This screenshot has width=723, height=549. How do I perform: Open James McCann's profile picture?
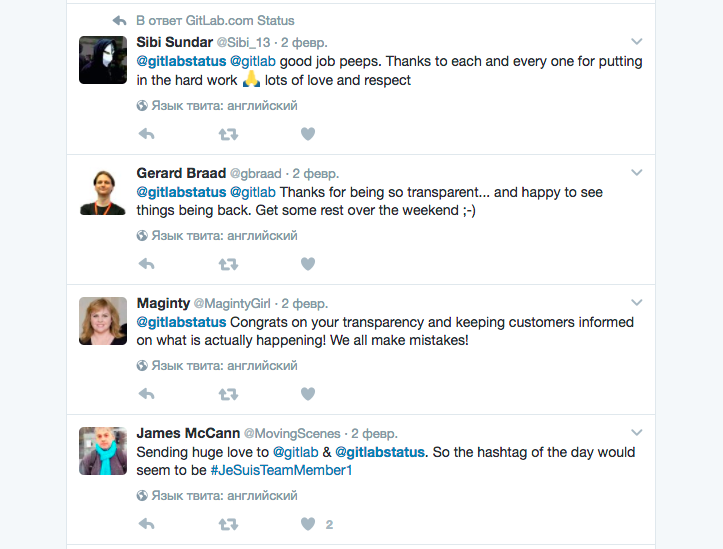pyautogui.click(x=102, y=450)
